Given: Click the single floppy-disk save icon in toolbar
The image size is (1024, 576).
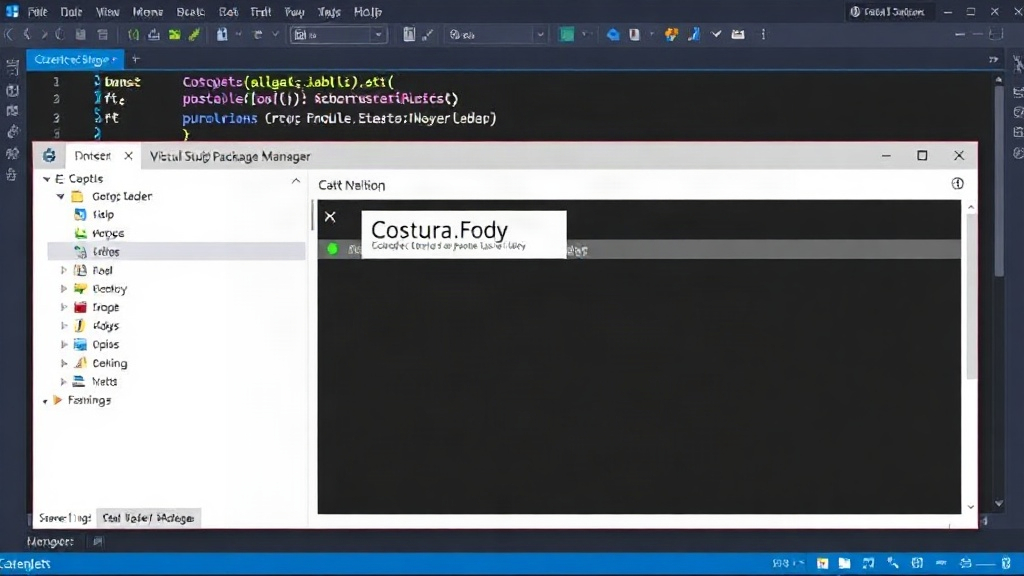Looking at the screenshot, I should click(80, 35).
